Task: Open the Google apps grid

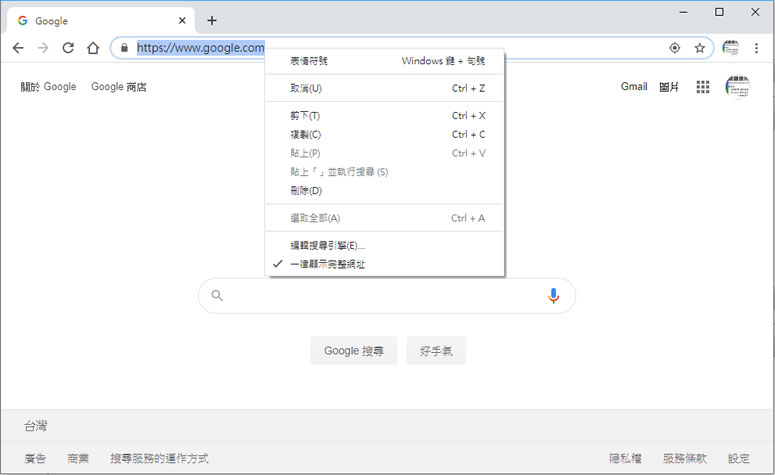Action: pyautogui.click(x=703, y=87)
